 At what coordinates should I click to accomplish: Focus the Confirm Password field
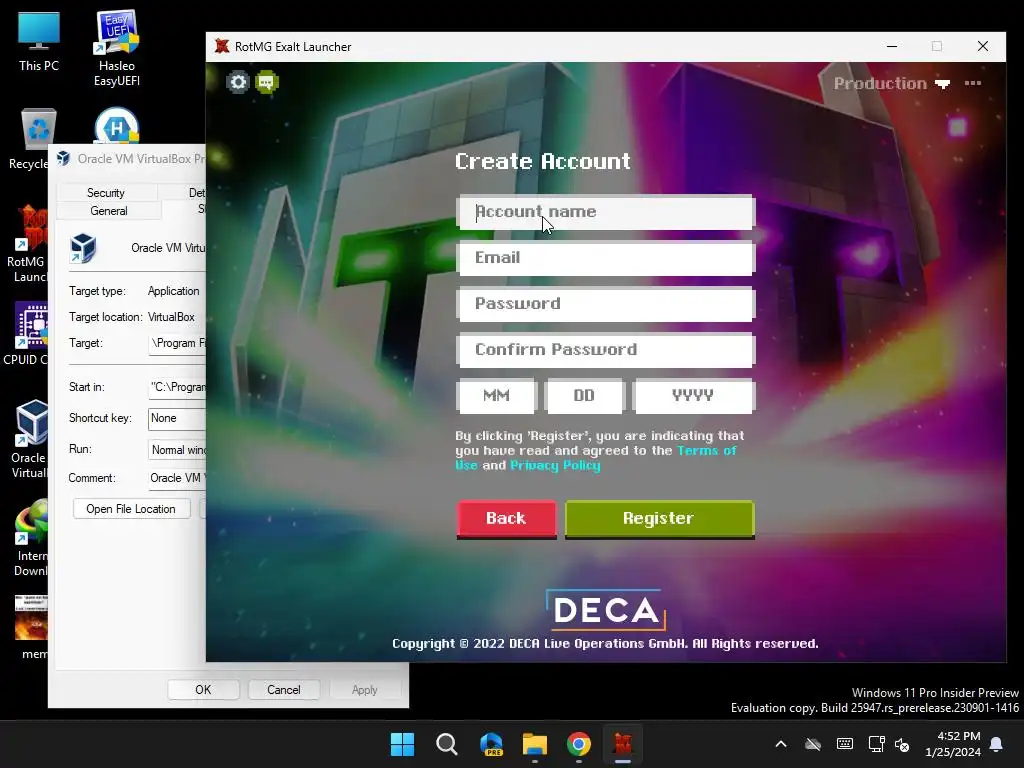click(x=606, y=350)
